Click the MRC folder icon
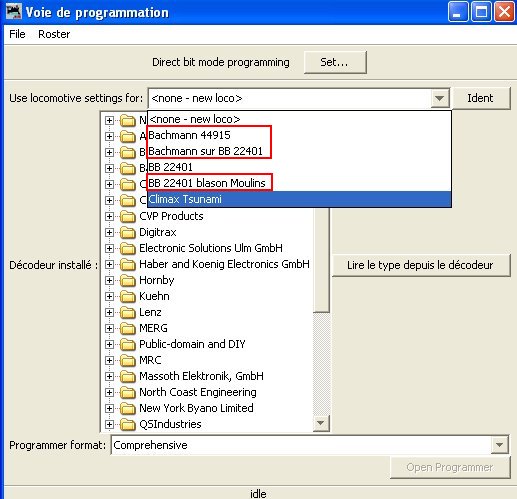This screenshot has height=499, width=517. pos(128,361)
